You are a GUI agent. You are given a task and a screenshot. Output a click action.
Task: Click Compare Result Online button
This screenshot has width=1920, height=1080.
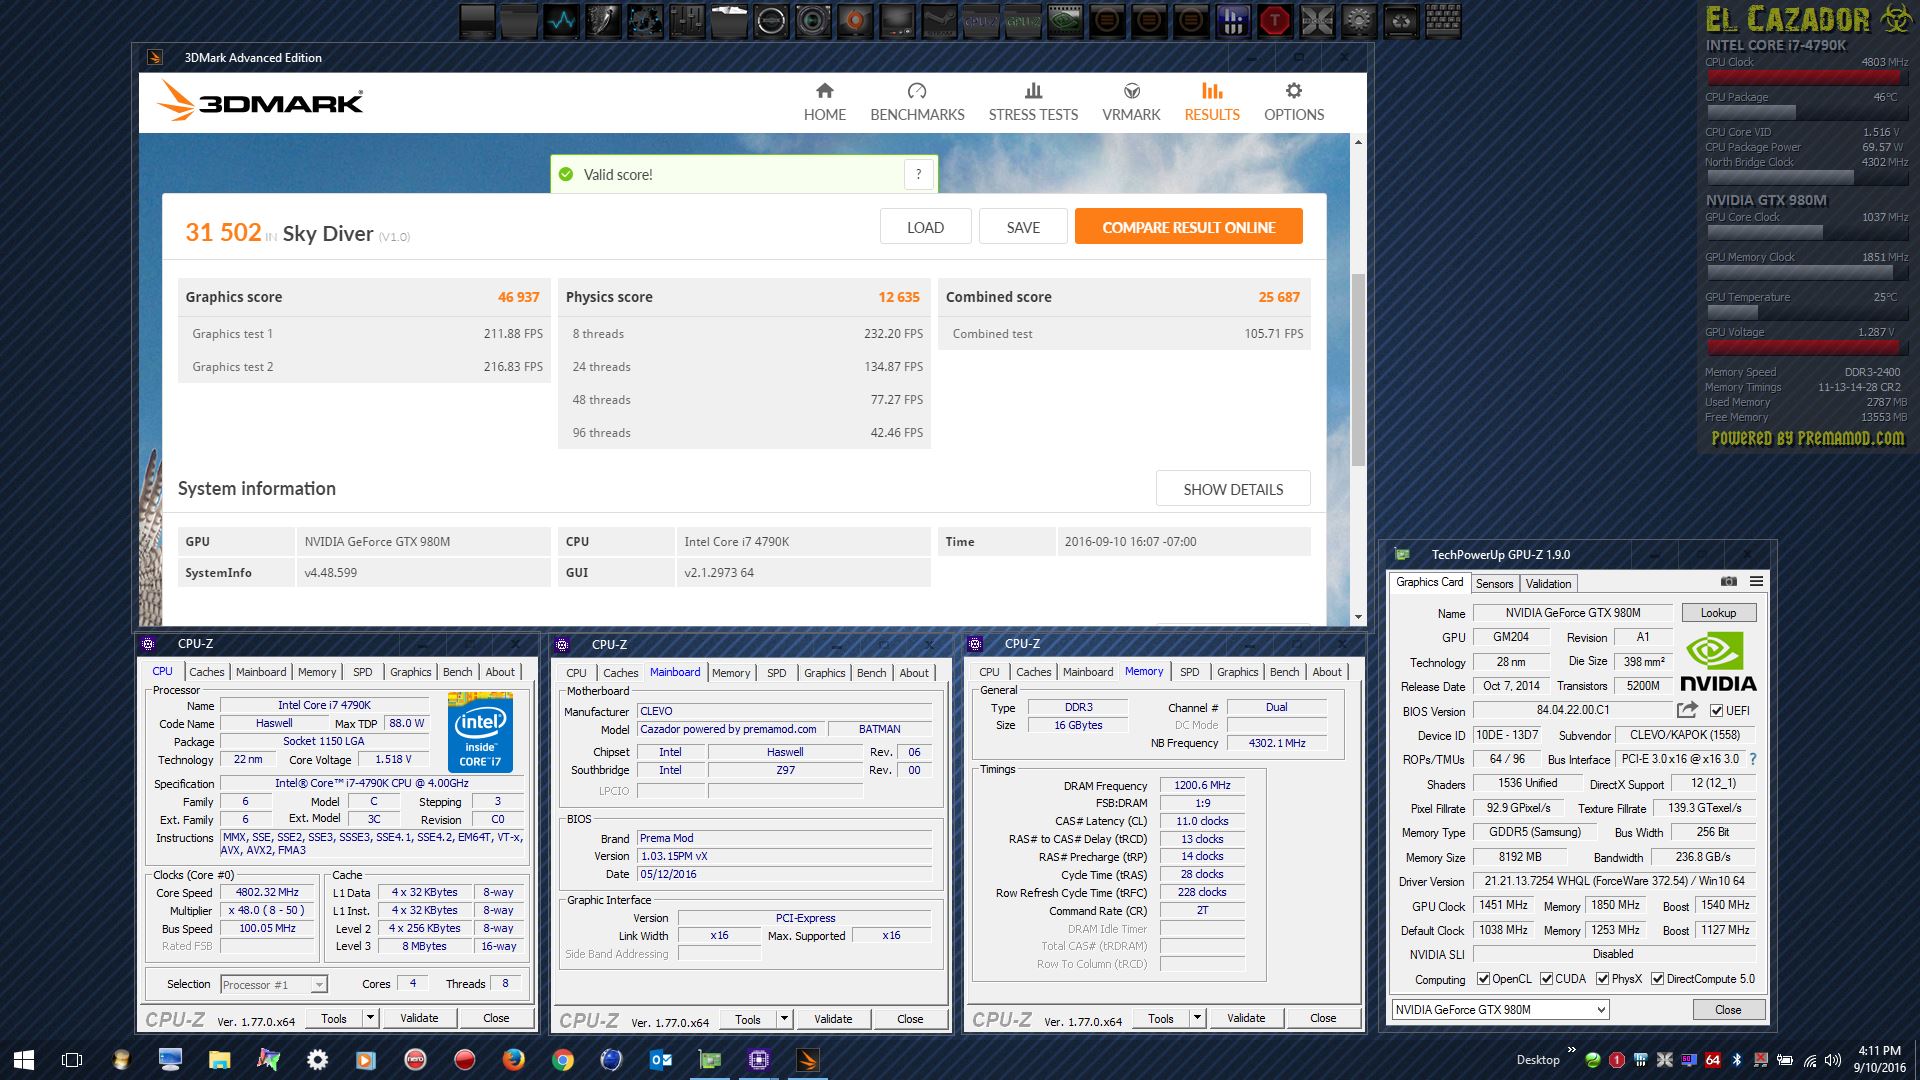coord(1188,227)
